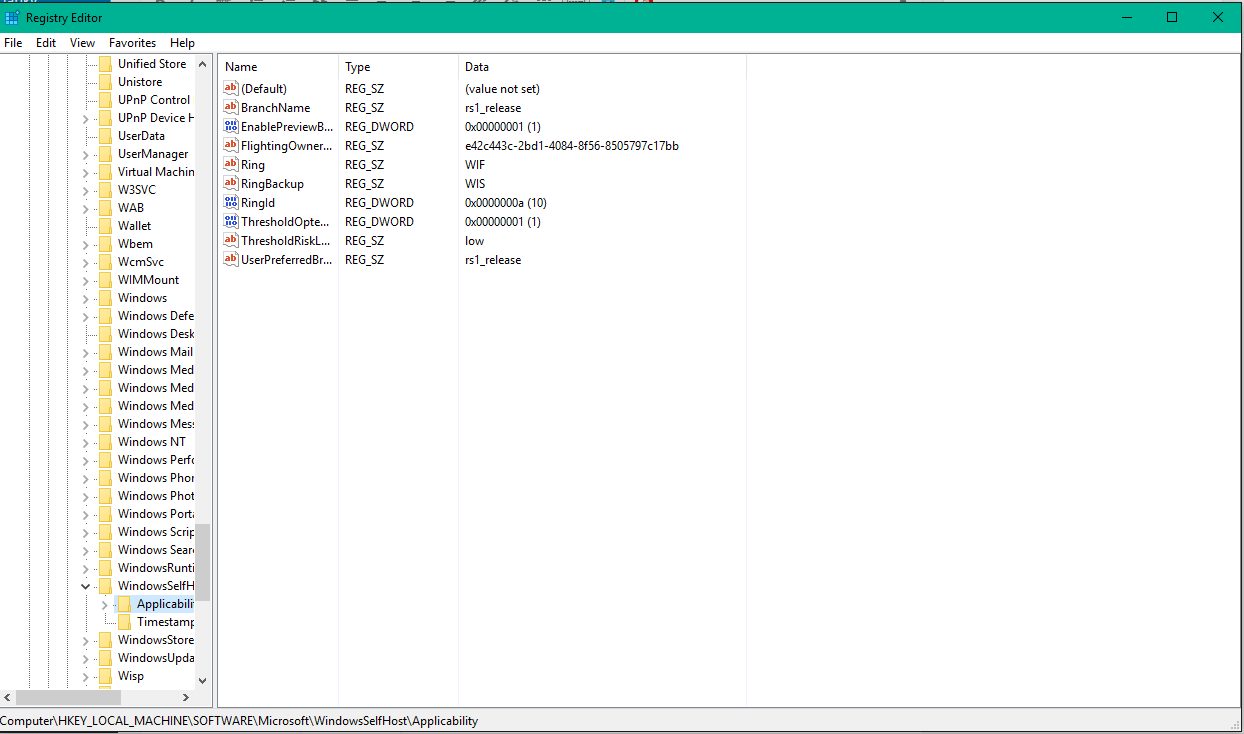Viewport: 1244px width, 734px height.
Task: Click the string icon of FlightingOwner value
Action: 231,145
